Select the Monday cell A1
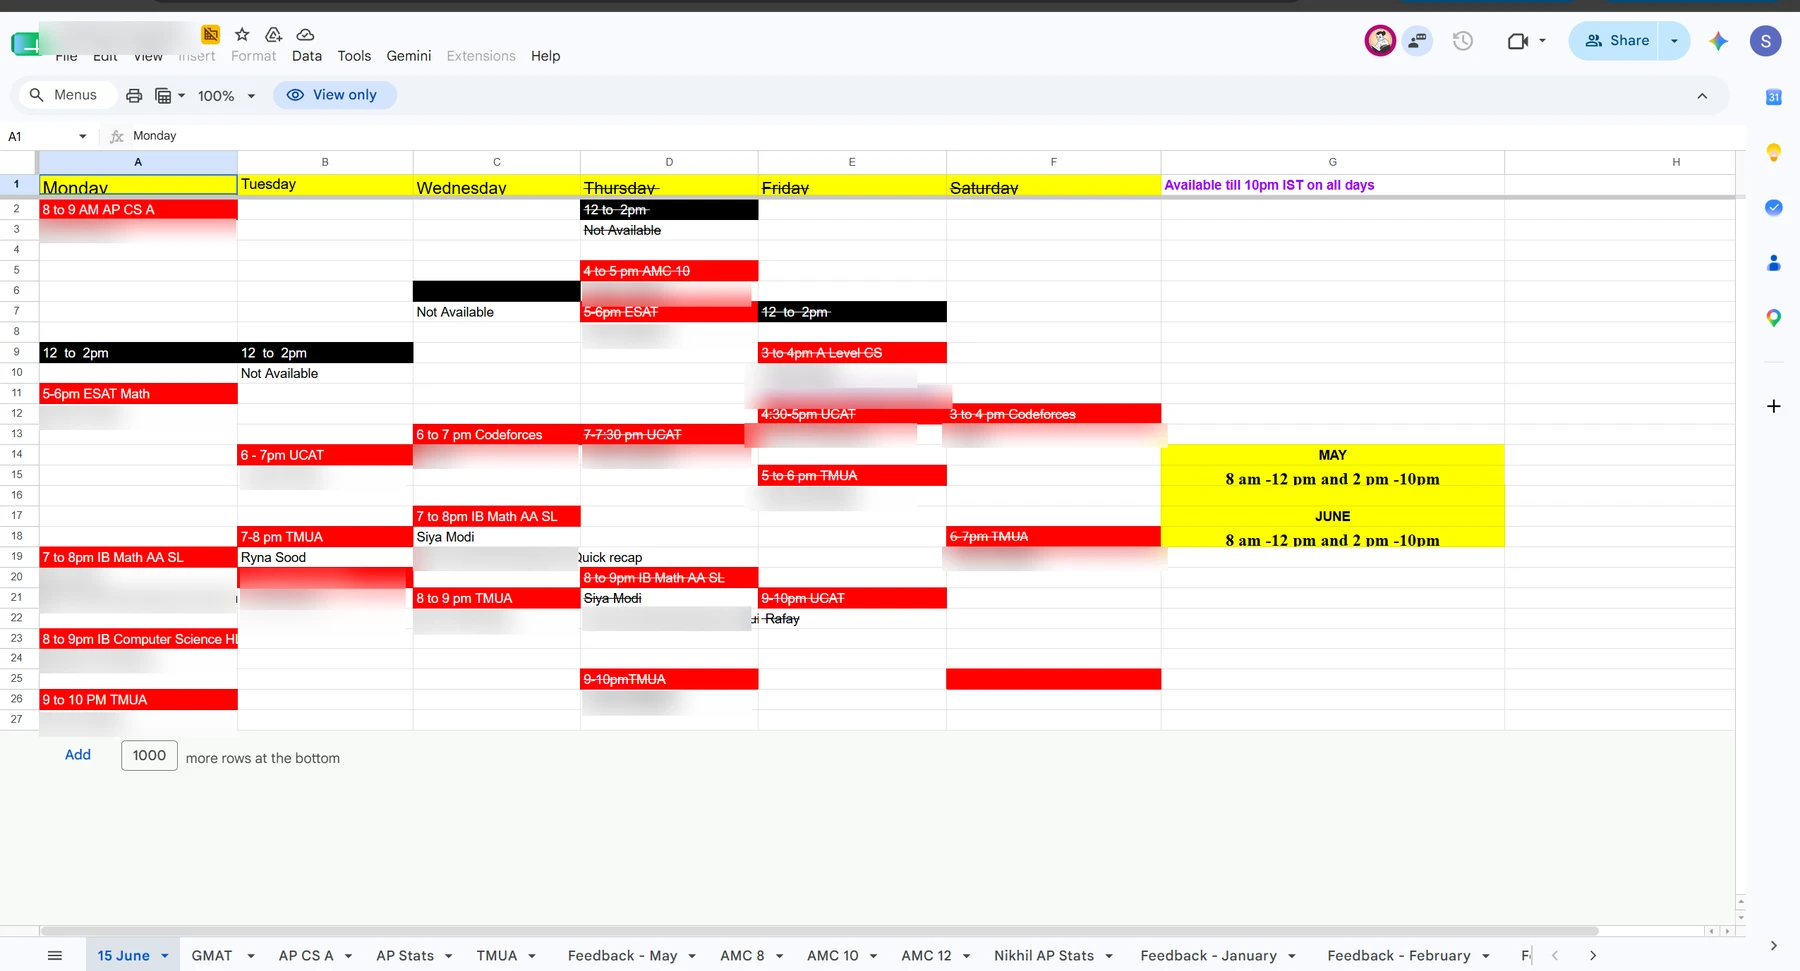 tap(138, 185)
